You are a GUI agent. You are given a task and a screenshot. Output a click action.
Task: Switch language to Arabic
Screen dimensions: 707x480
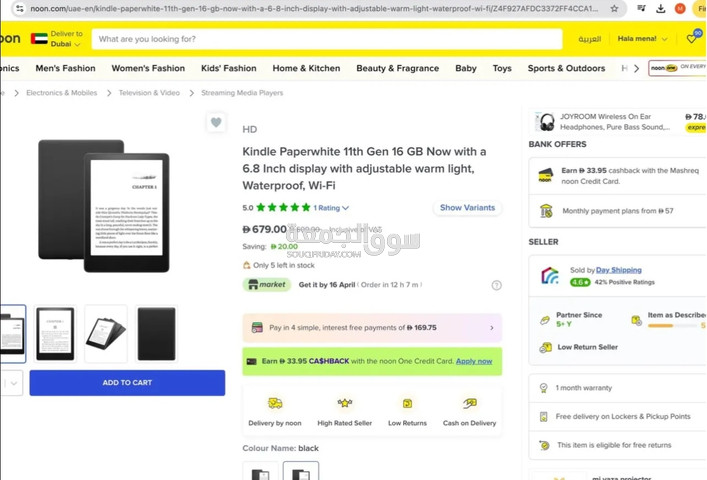(x=589, y=39)
